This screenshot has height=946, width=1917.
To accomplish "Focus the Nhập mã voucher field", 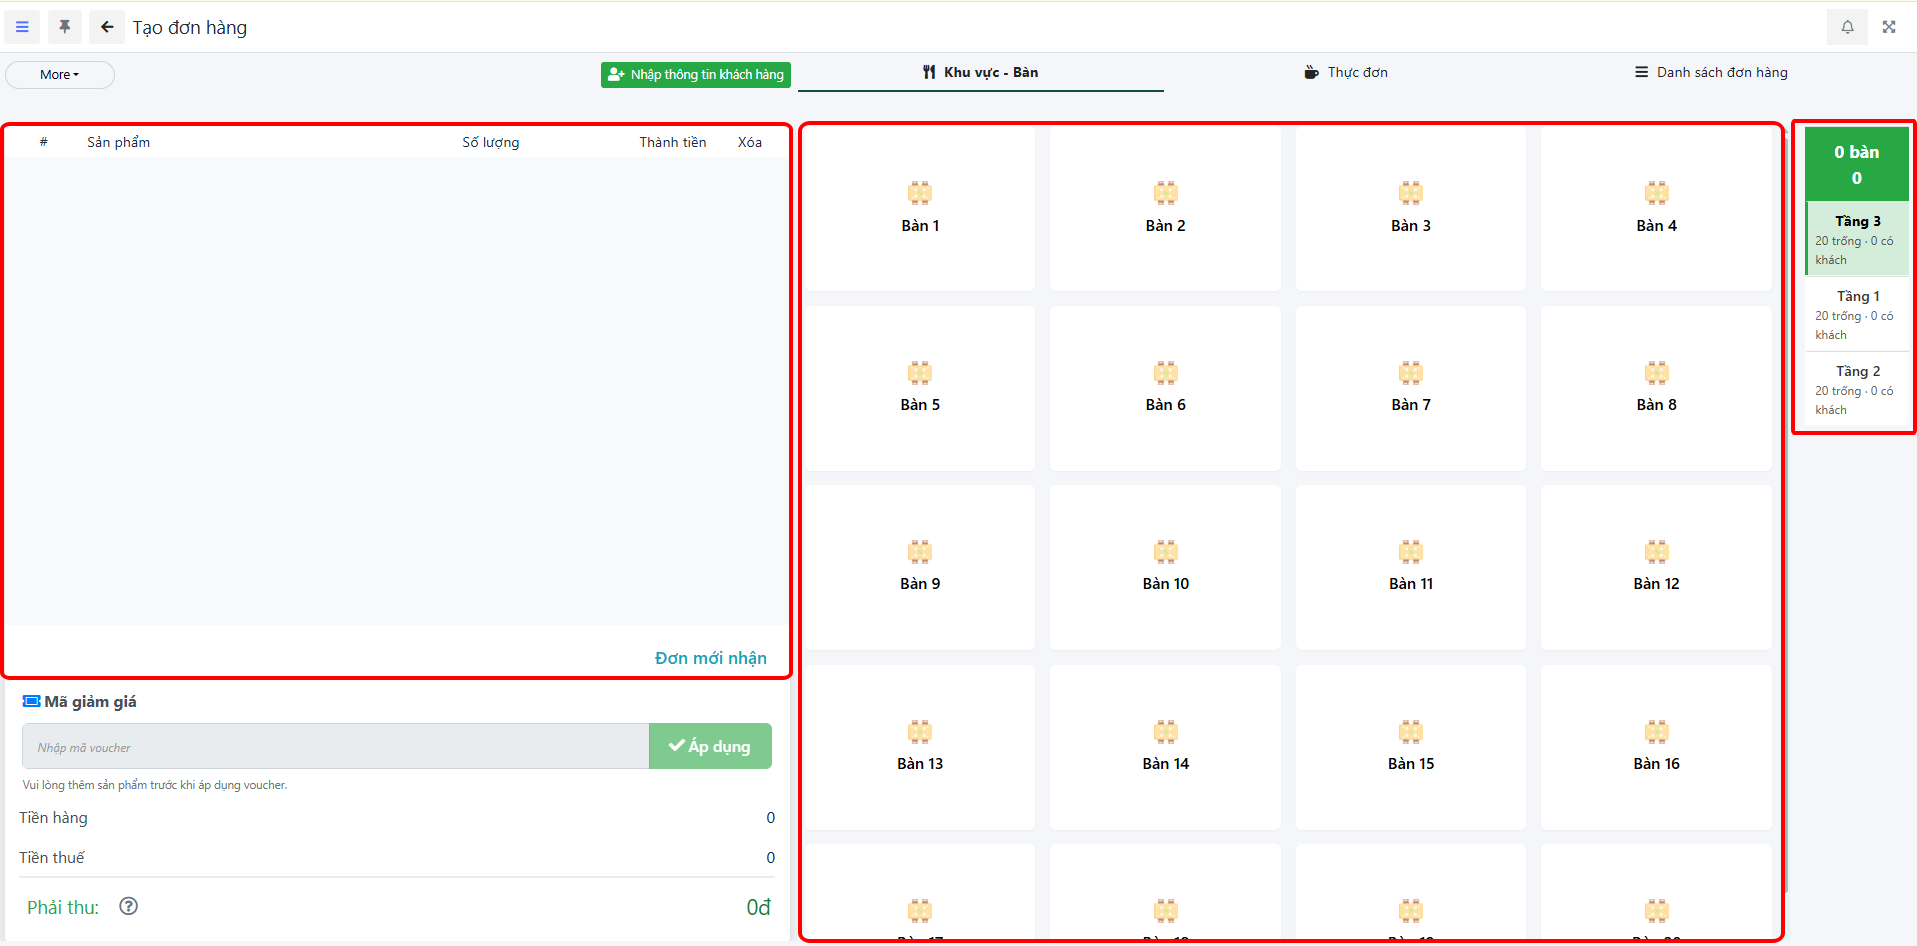I will coord(335,747).
